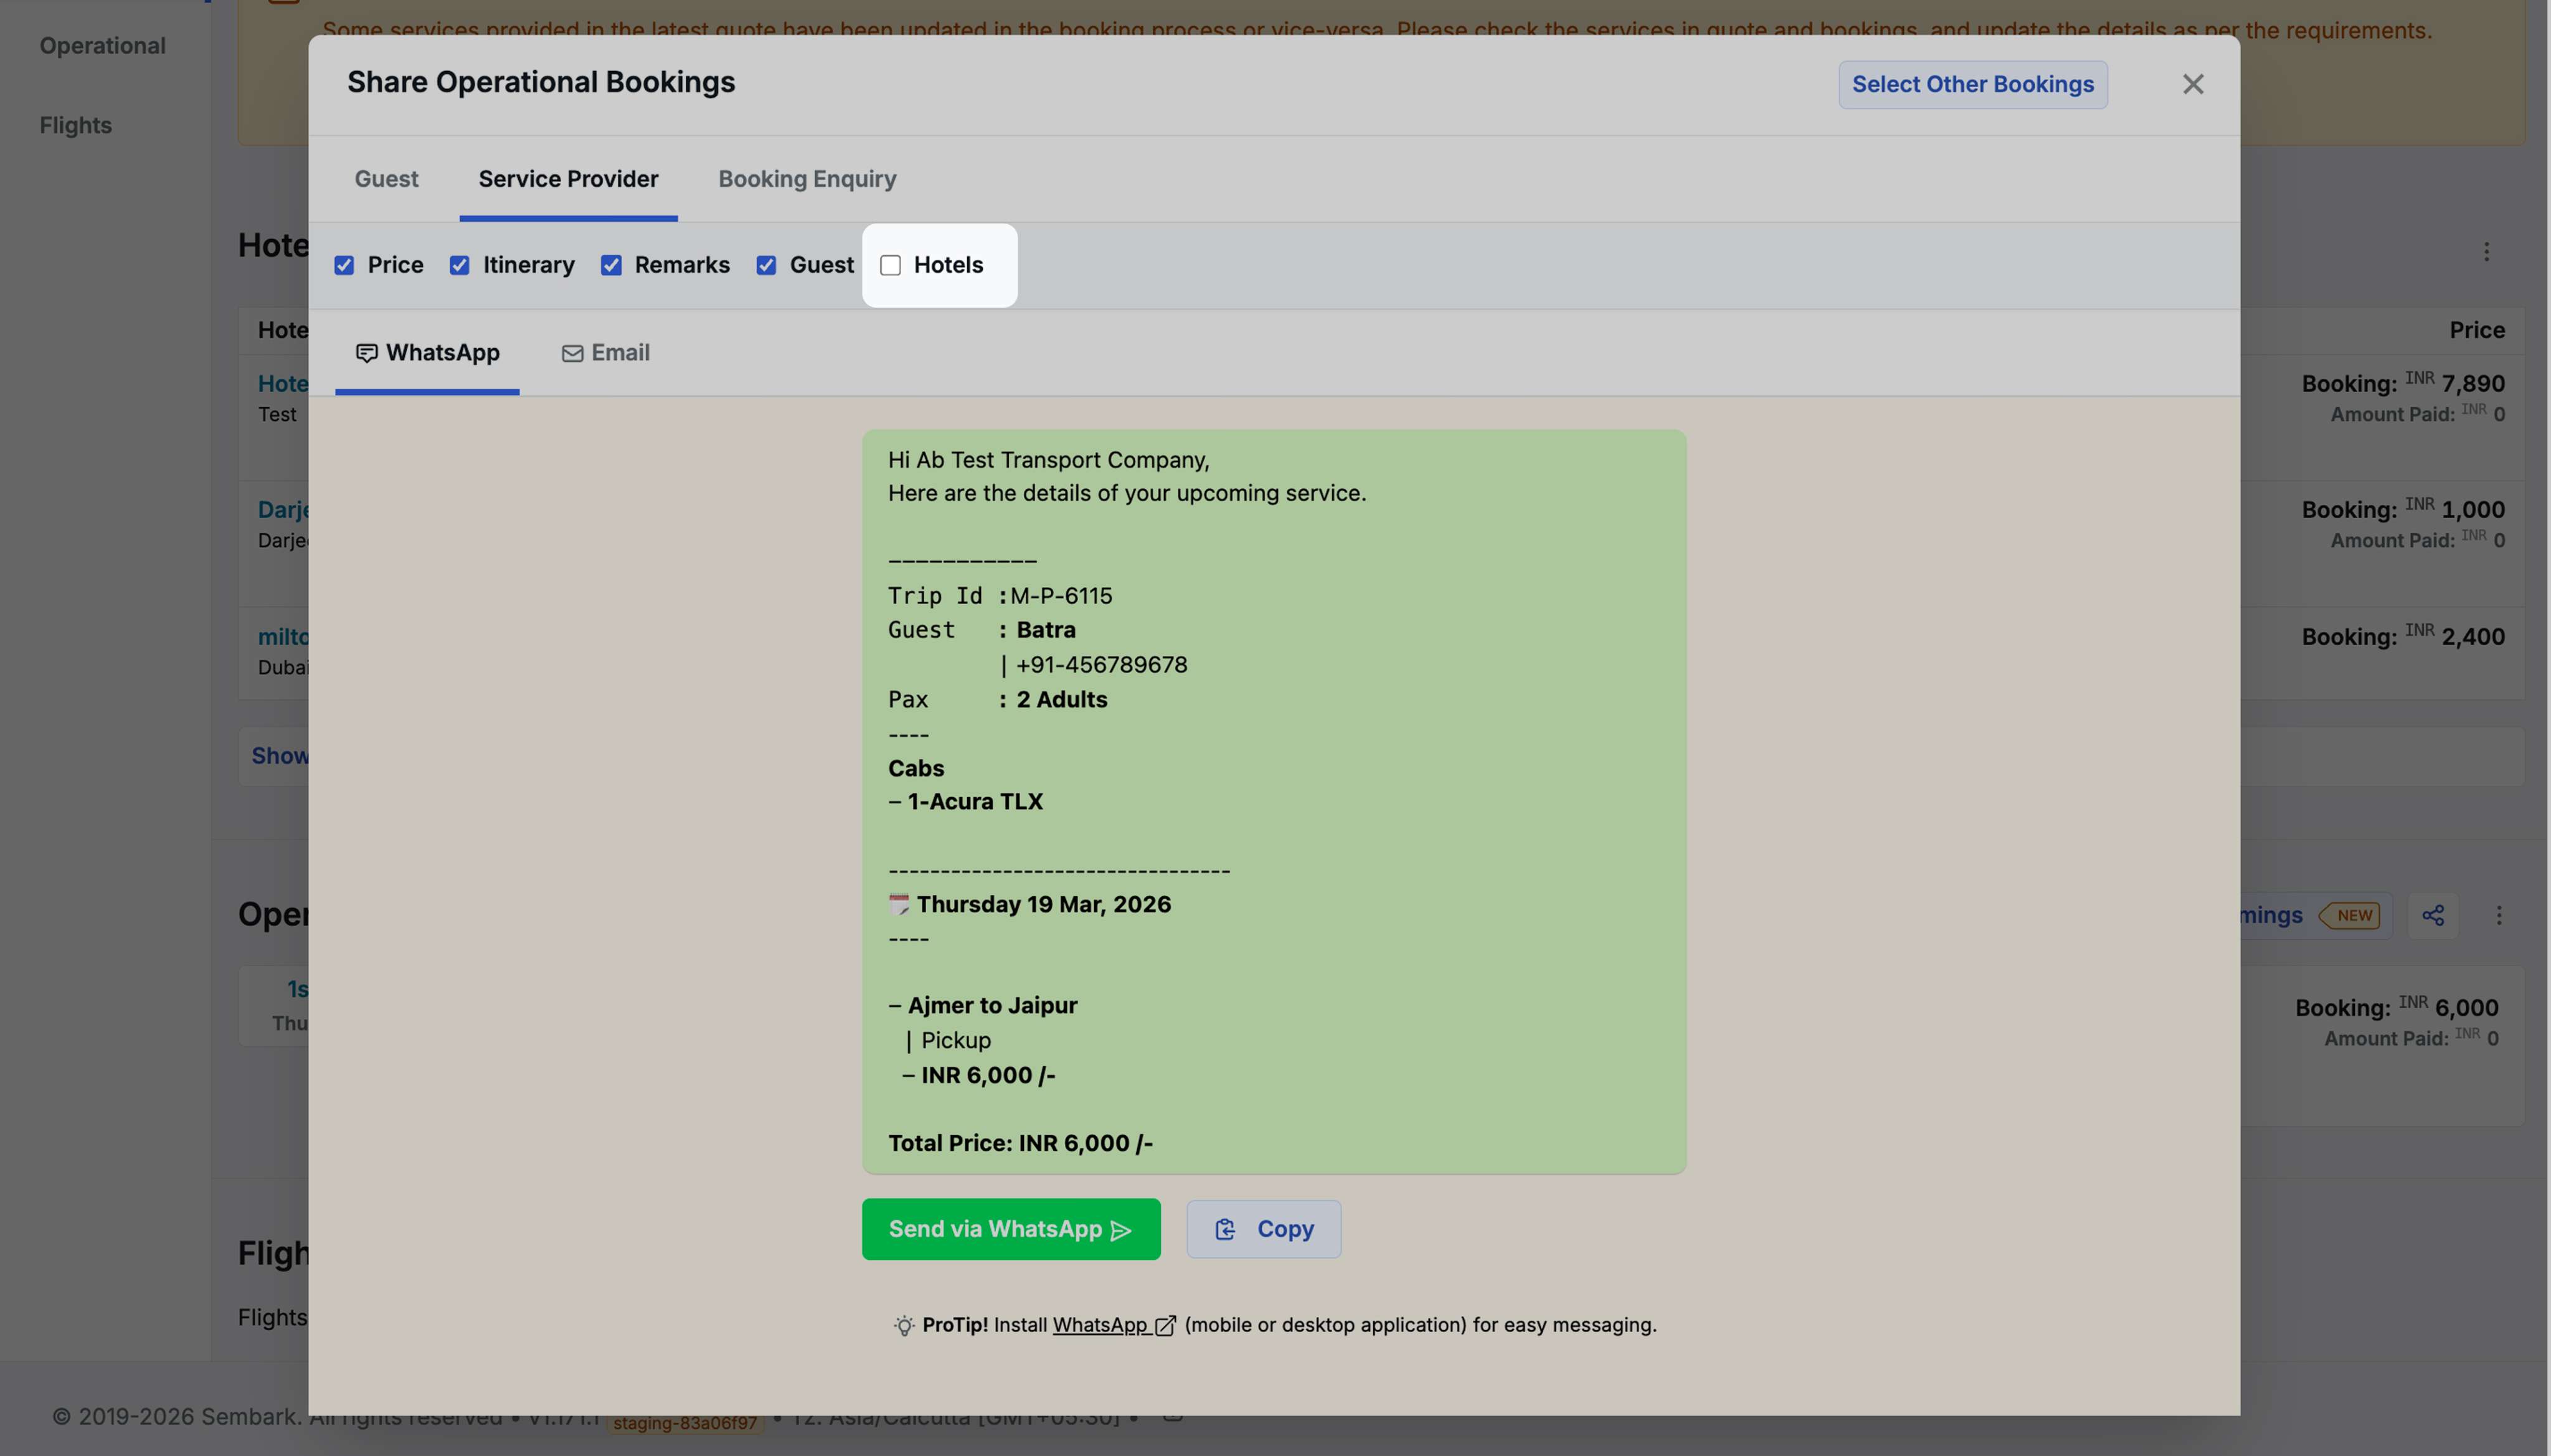
Task: Click the Email envelope icon
Action: pyautogui.click(x=572, y=353)
